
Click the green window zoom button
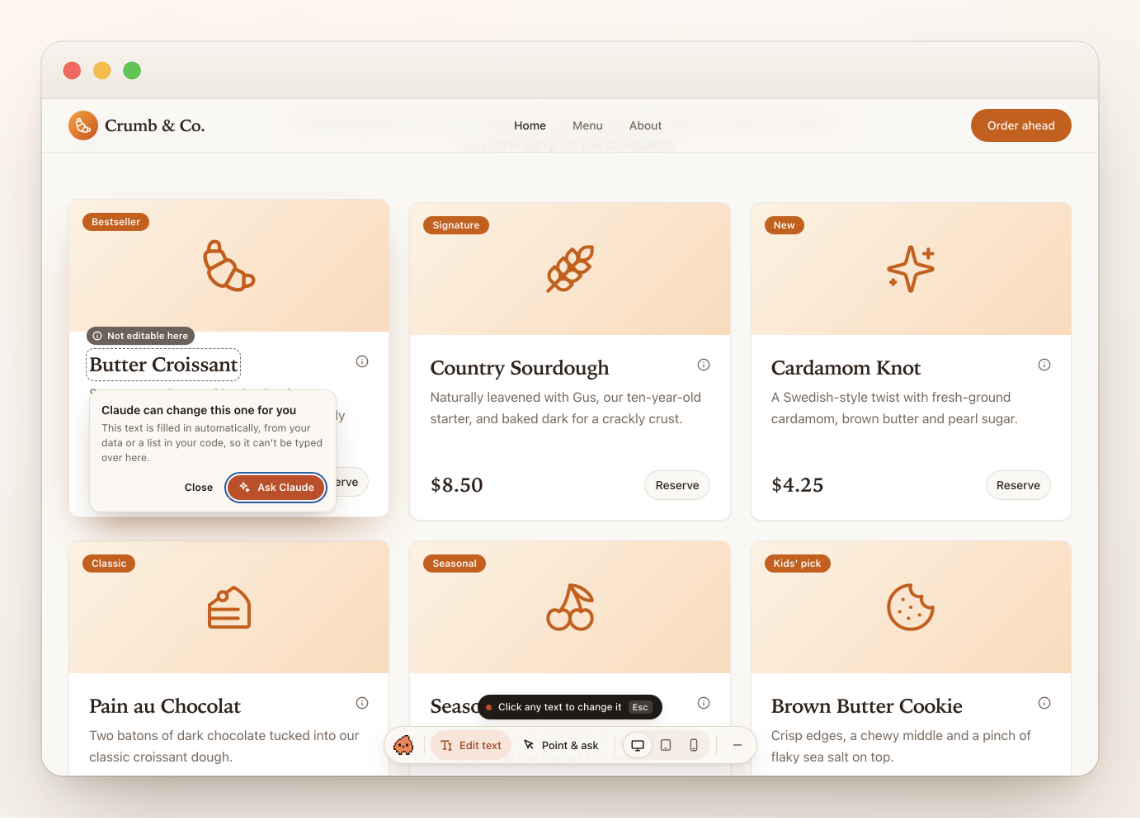132,71
